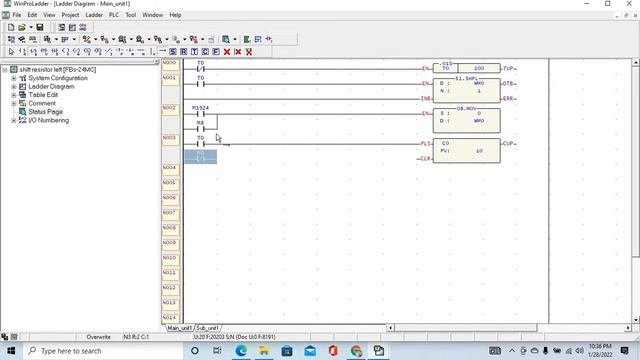Viewport: 640px width, 360px height.
Task: Insert Set coil with S button
Action: [173, 52]
